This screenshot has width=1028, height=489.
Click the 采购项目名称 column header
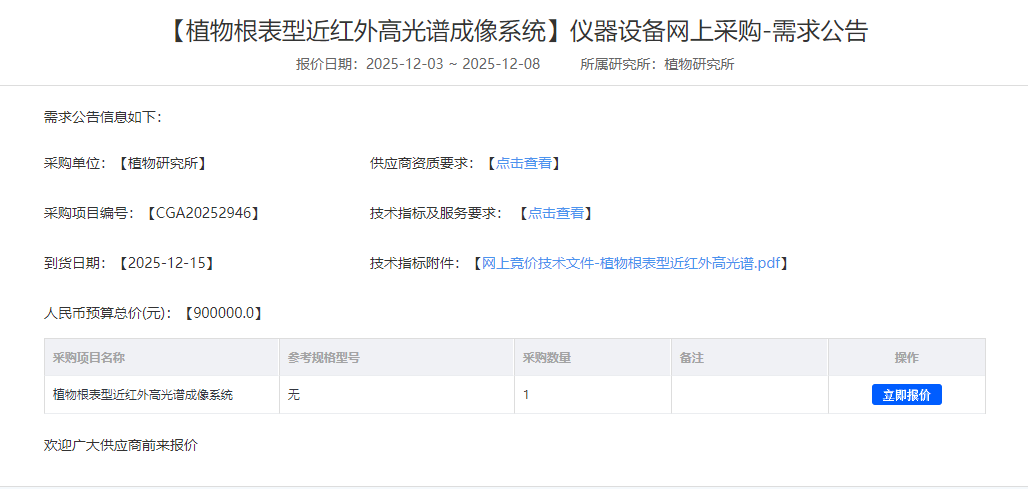89,357
